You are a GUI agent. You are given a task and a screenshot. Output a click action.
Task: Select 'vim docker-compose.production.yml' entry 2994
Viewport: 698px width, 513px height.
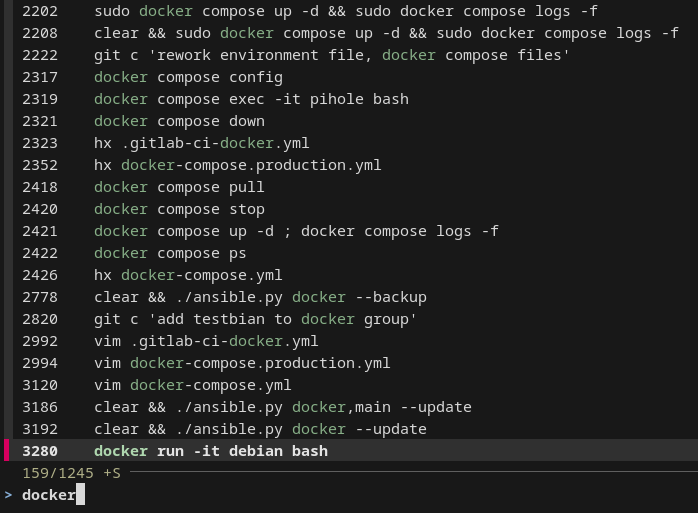click(x=242, y=363)
